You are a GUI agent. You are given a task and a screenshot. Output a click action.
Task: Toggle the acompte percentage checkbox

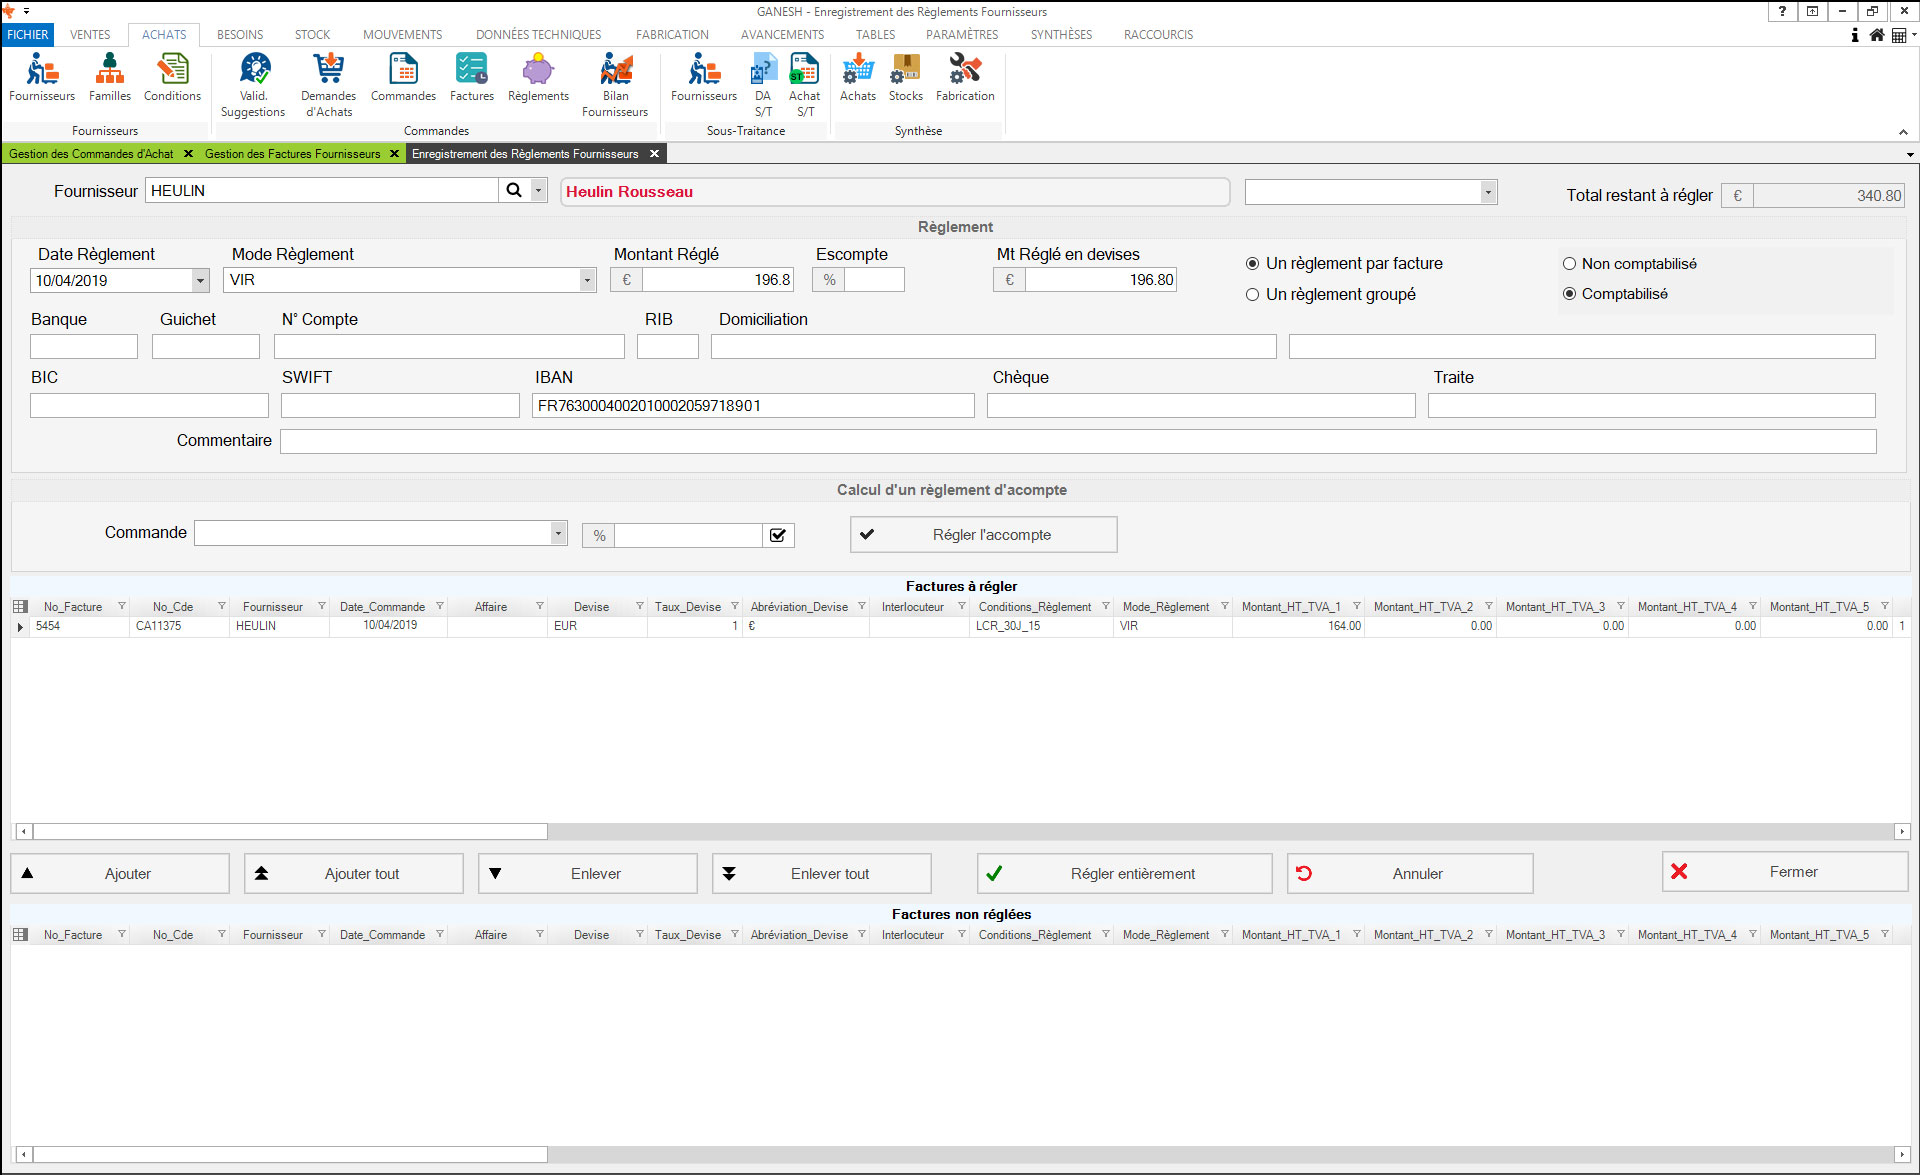pyautogui.click(x=778, y=535)
